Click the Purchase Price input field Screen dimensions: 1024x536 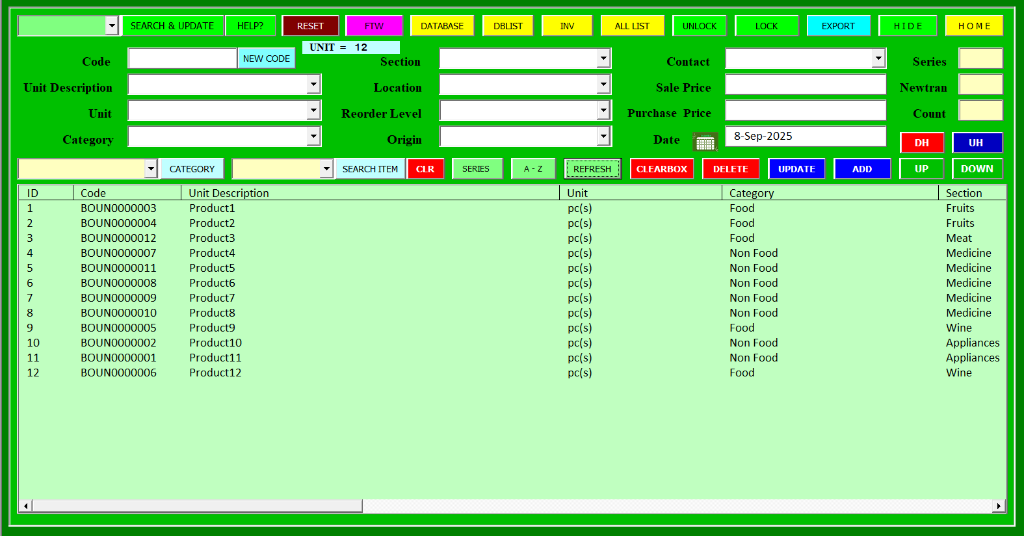tap(805, 110)
